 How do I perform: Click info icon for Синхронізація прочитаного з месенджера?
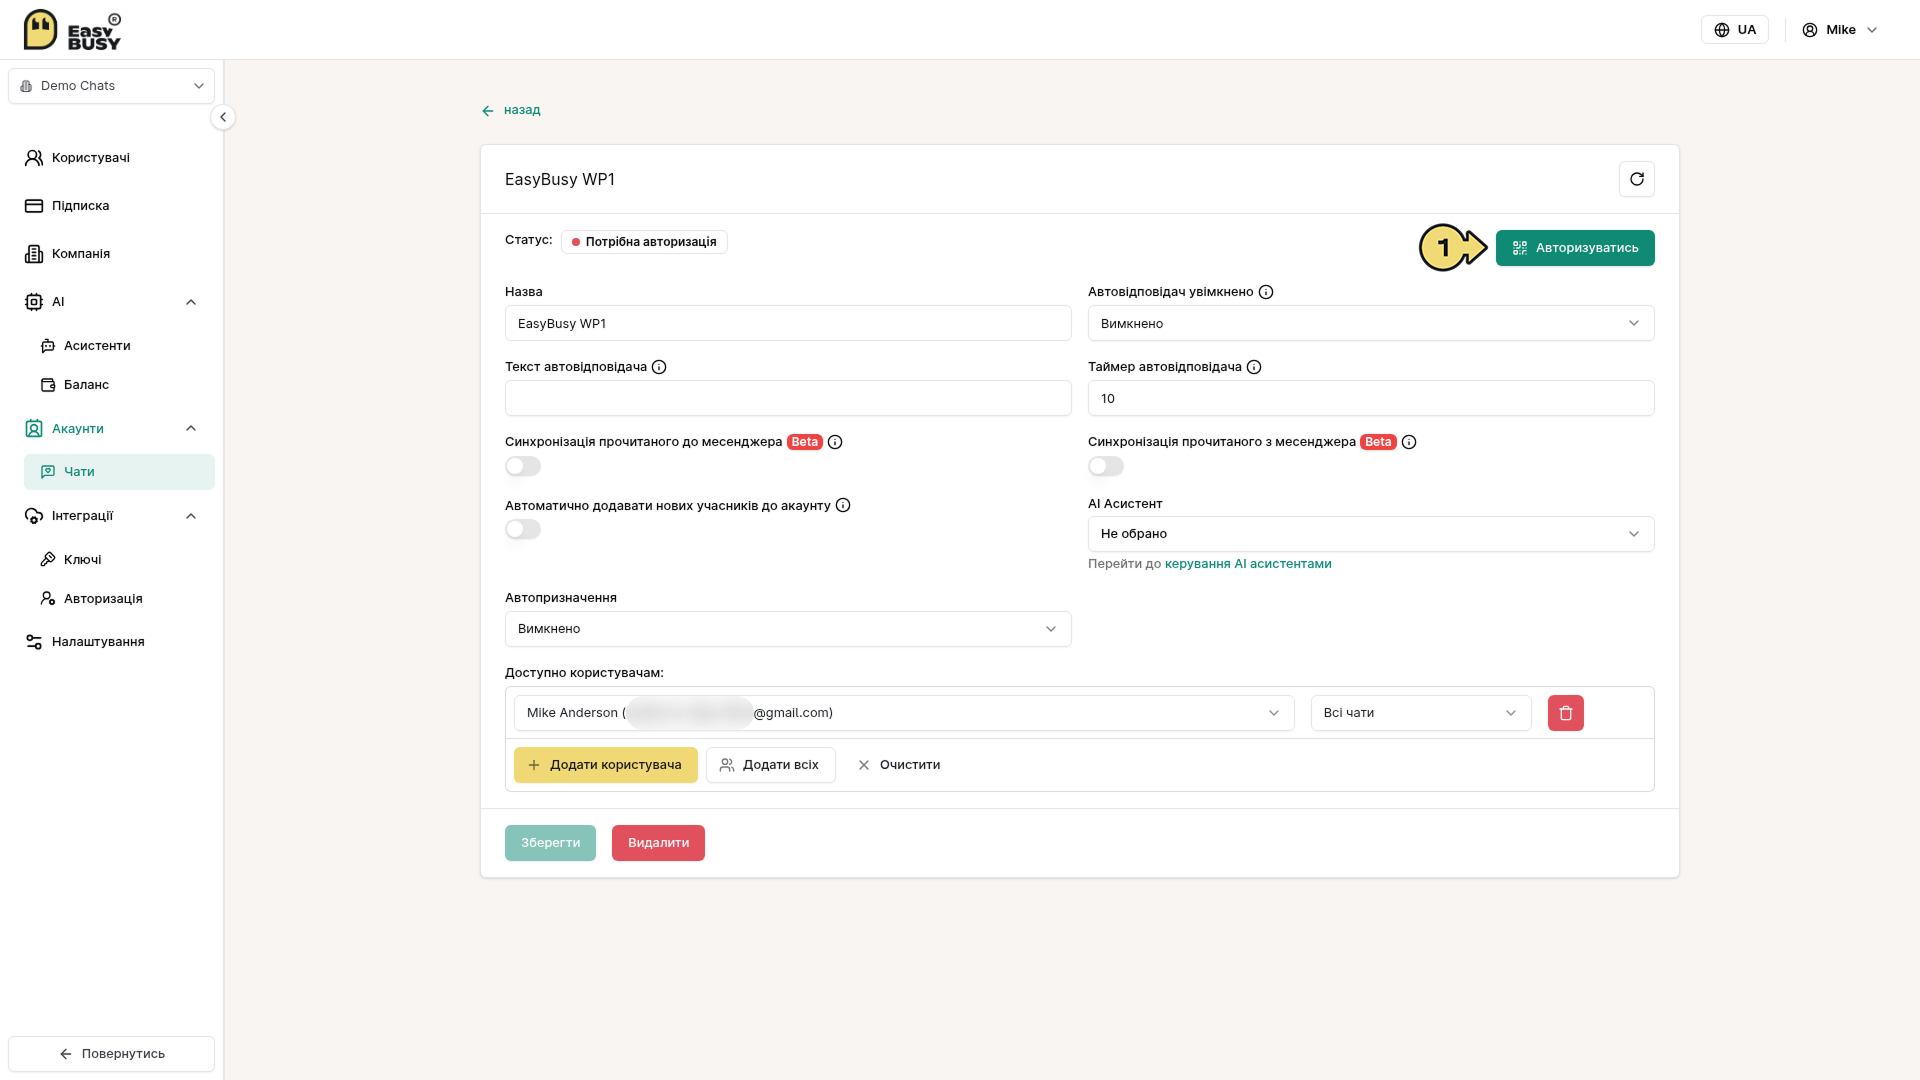coord(1409,442)
